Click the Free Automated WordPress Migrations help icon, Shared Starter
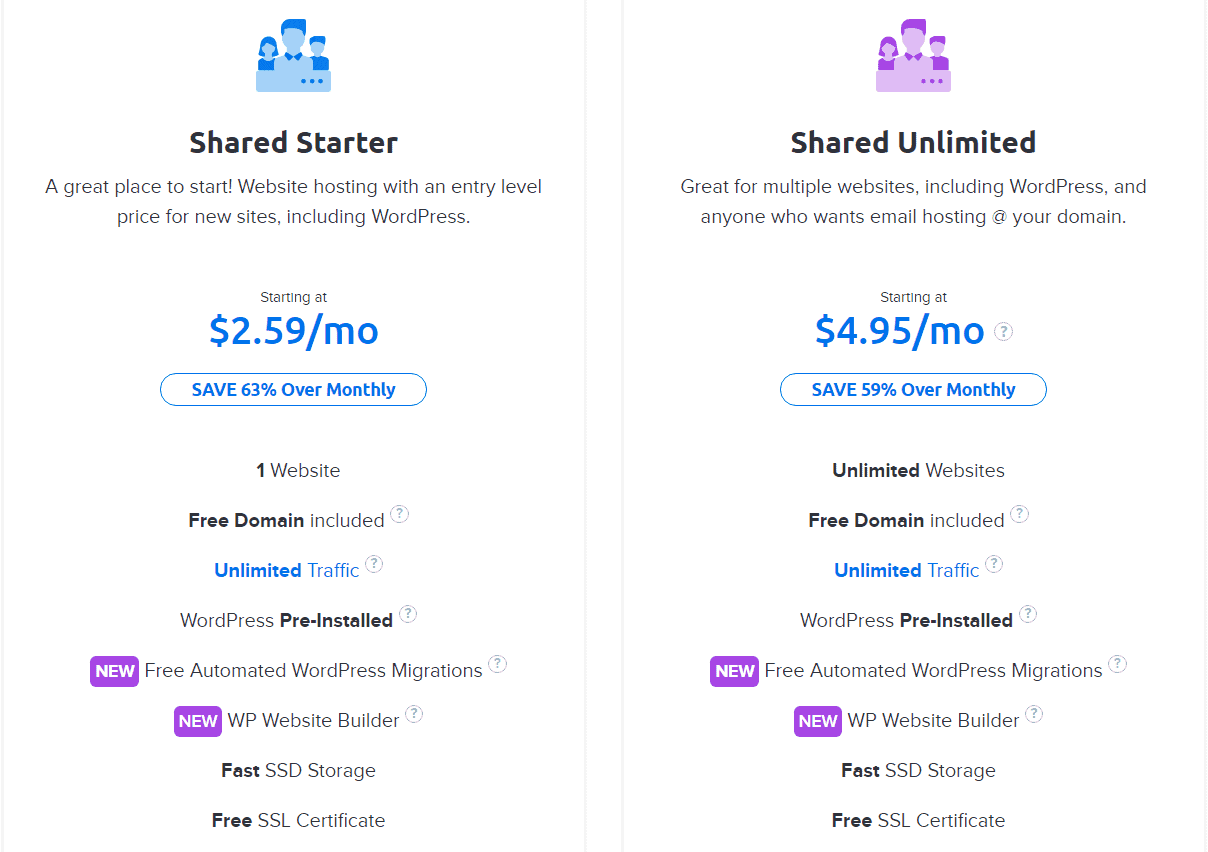 tap(498, 663)
